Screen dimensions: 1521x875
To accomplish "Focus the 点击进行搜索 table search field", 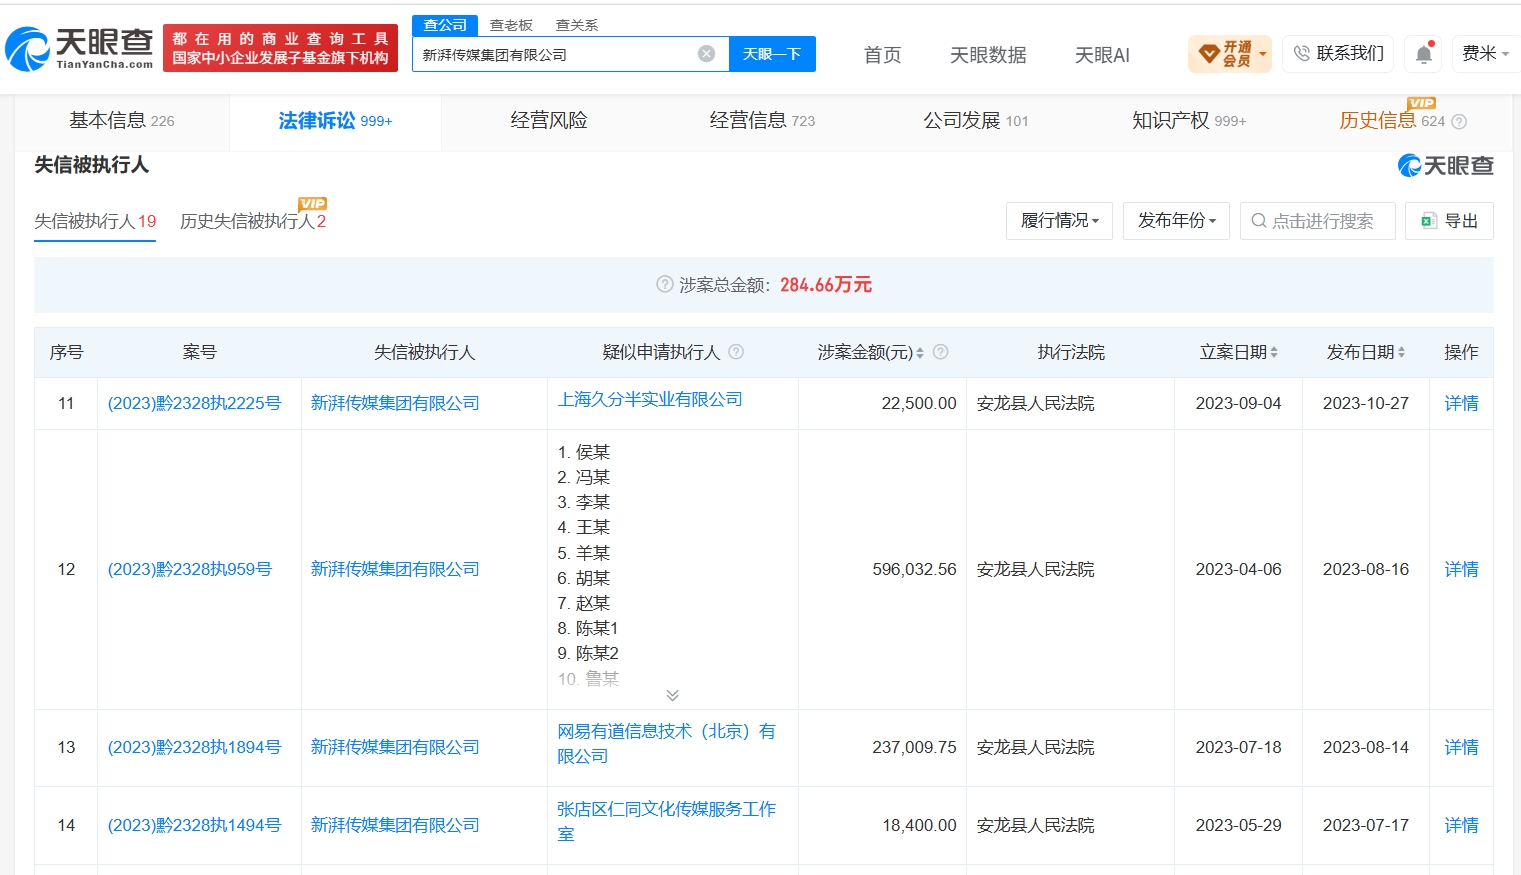I will tap(1318, 221).
